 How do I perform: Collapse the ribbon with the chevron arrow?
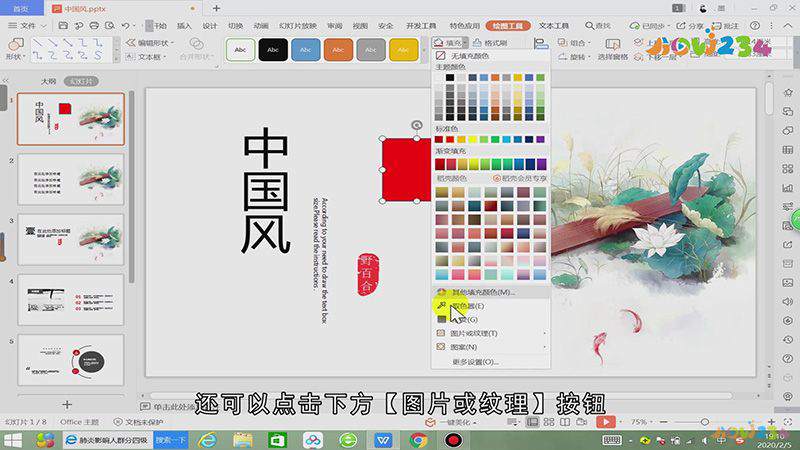coord(789,26)
